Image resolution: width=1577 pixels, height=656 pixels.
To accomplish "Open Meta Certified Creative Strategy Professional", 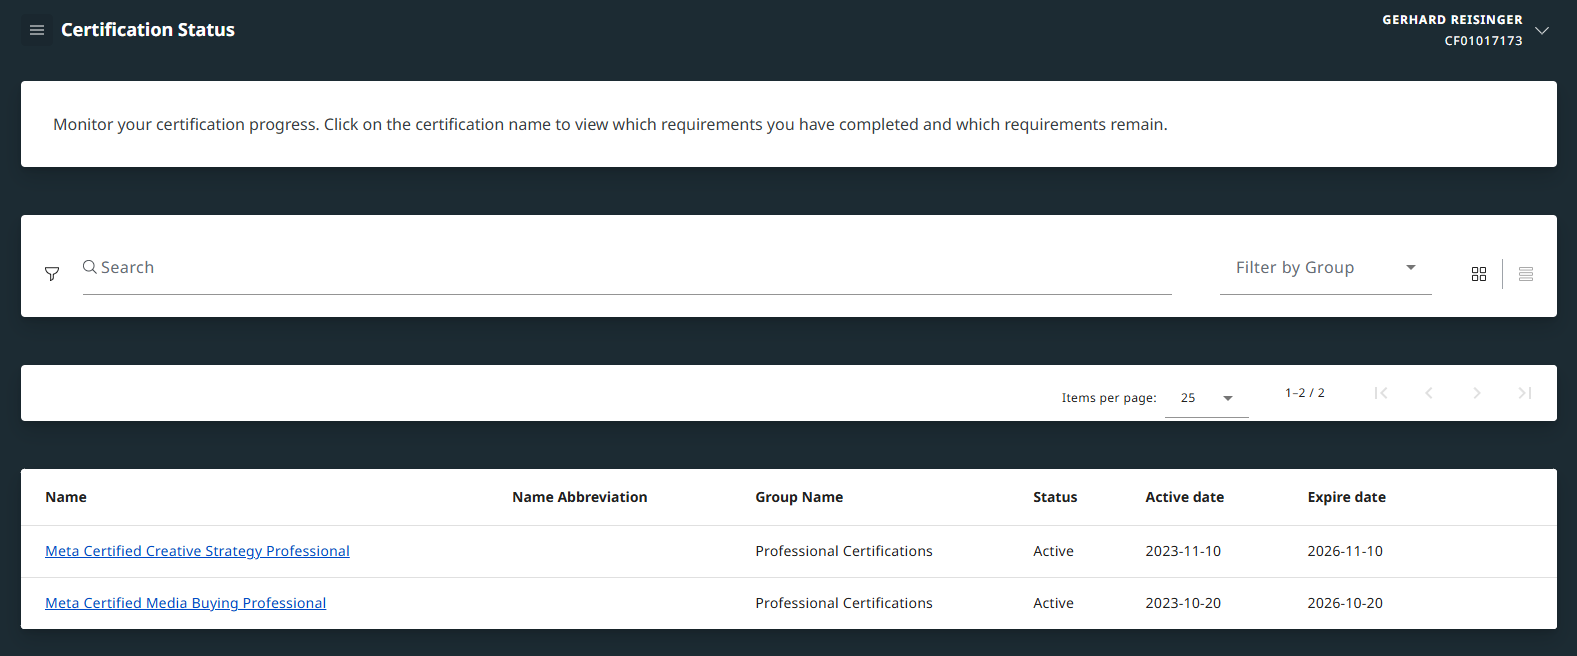I will point(197,551).
